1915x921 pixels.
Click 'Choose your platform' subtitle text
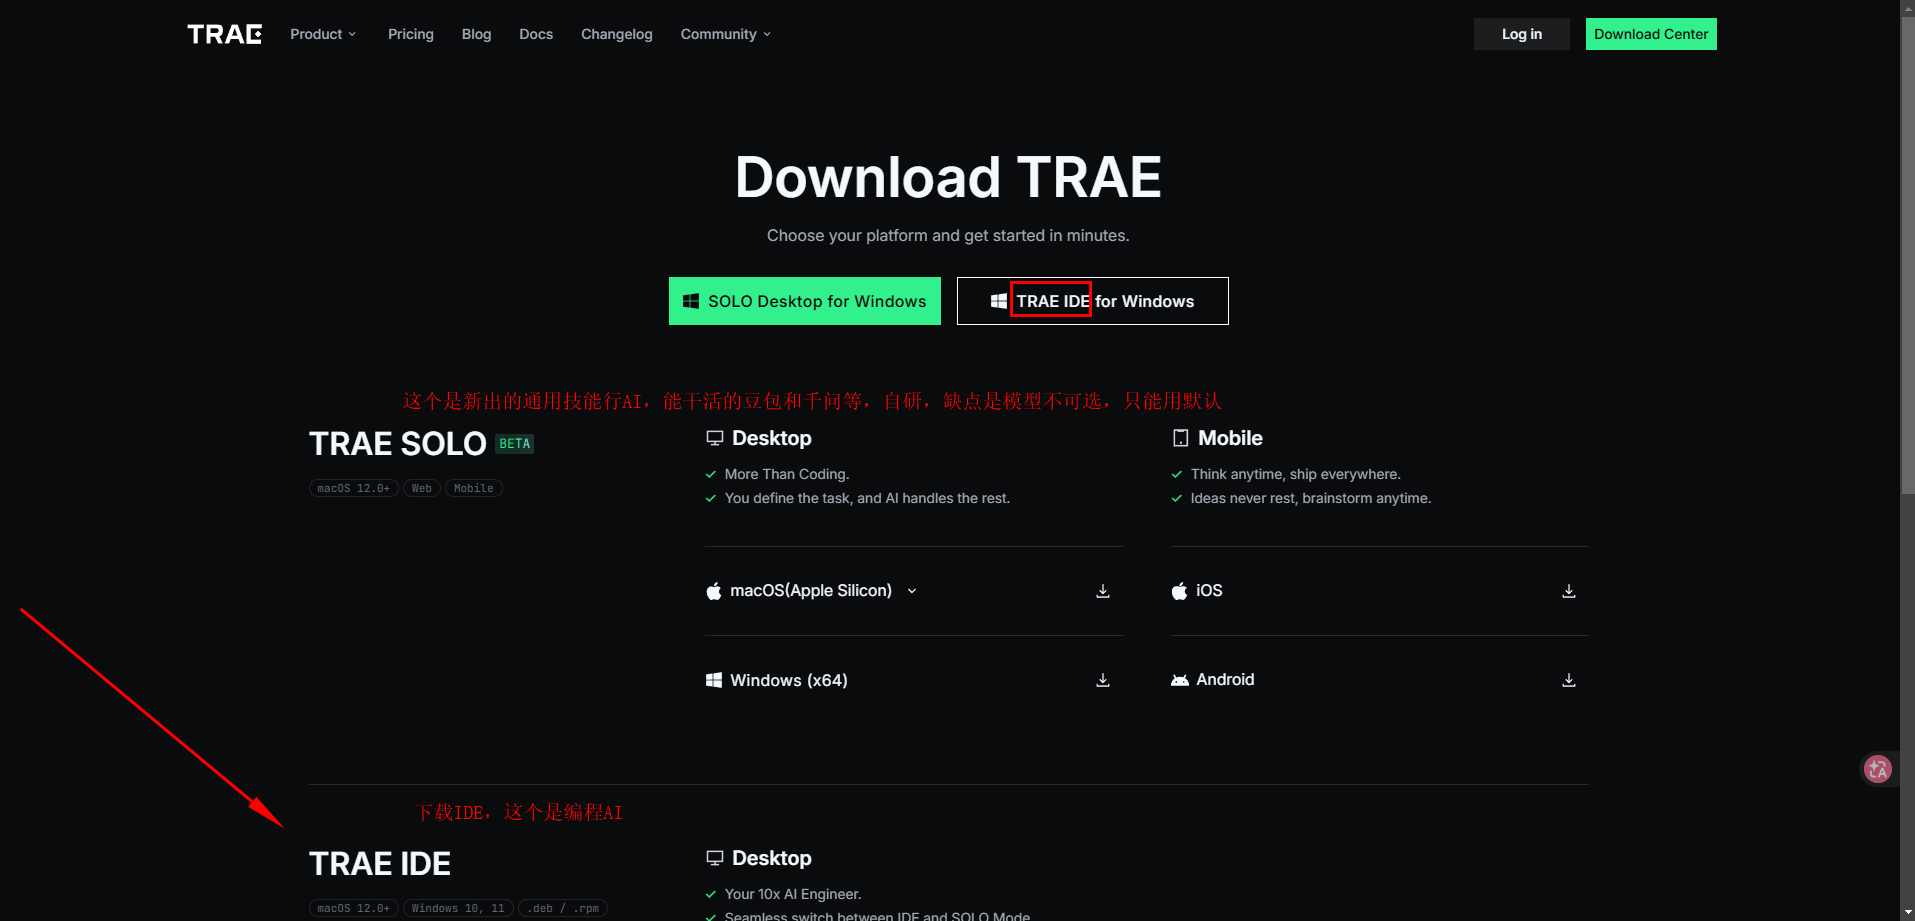click(x=948, y=236)
